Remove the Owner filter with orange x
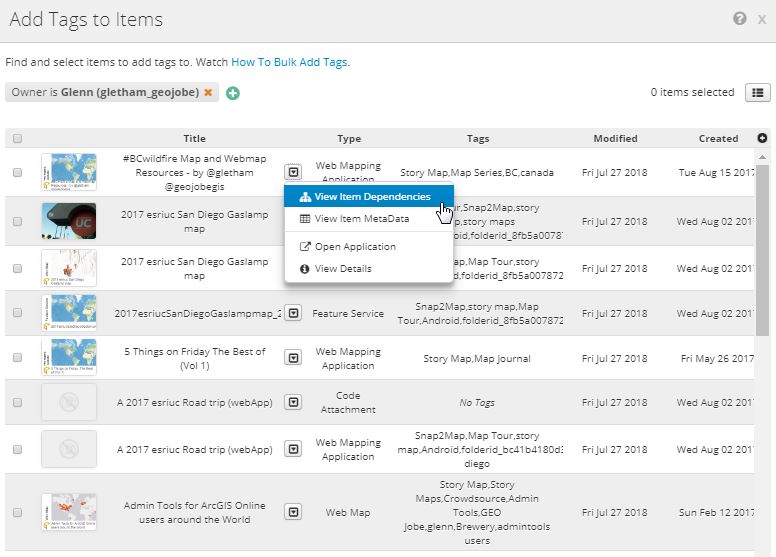Image resolution: width=776 pixels, height=557 pixels. pos(208,93)
